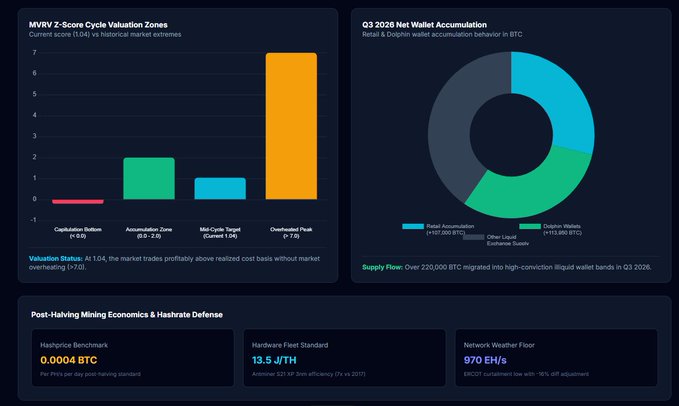Click the y-axis value 4
This screenshot has height=406, width=679.
coord(35,115)
